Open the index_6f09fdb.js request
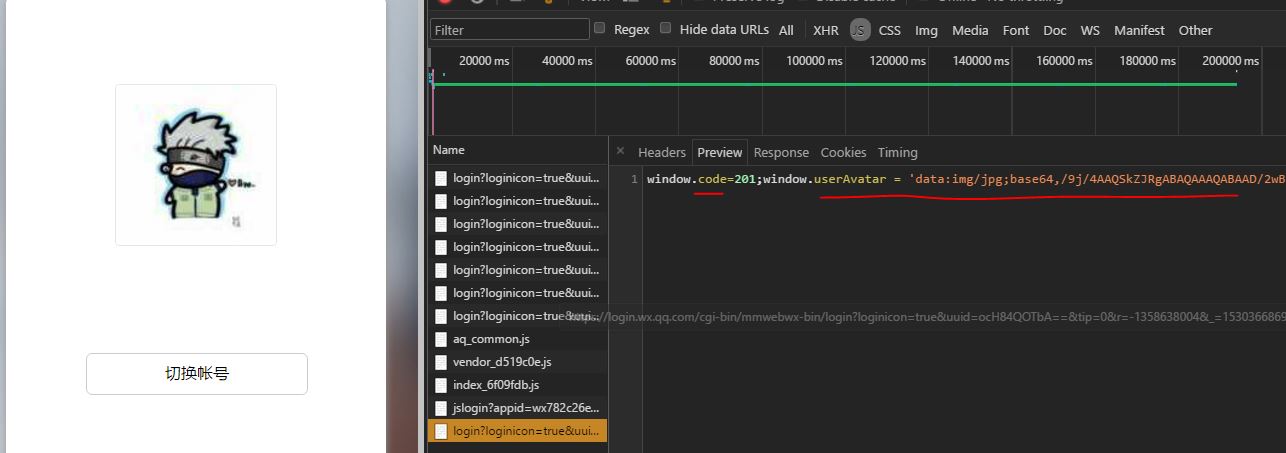Image resolution: width=1286 pixels, height=453 pixels. pyautogui.click(x=518, y=385)
